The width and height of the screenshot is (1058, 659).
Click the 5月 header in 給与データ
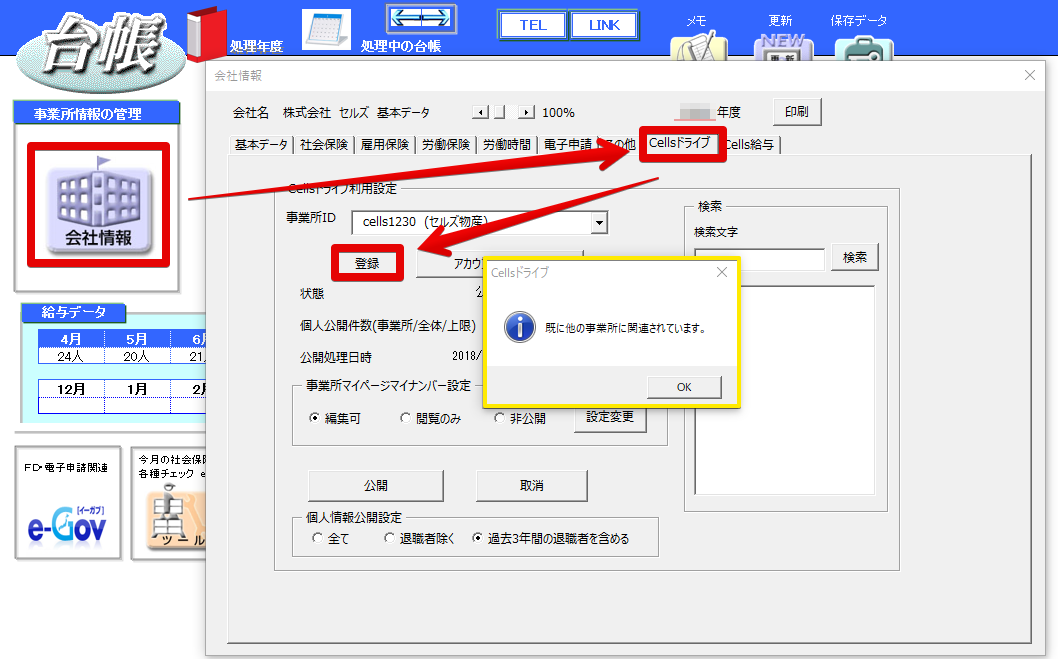tap(137, 339)
